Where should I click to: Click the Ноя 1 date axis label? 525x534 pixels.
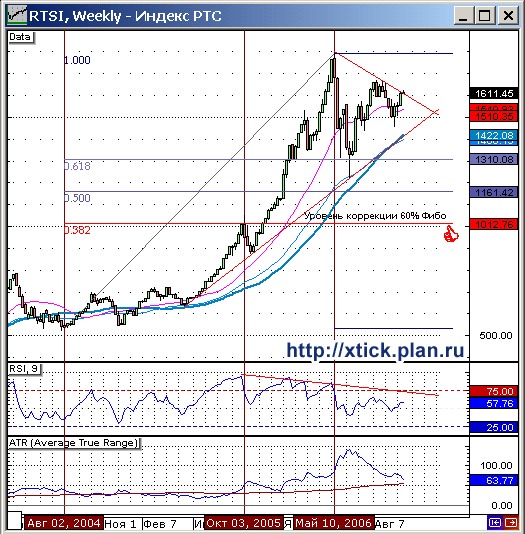coord(120,524)
